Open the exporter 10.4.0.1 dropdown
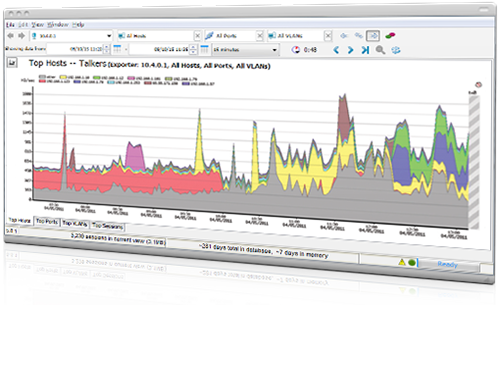The width and height of the screenshot is (500, 375). [x=71, y=36]
